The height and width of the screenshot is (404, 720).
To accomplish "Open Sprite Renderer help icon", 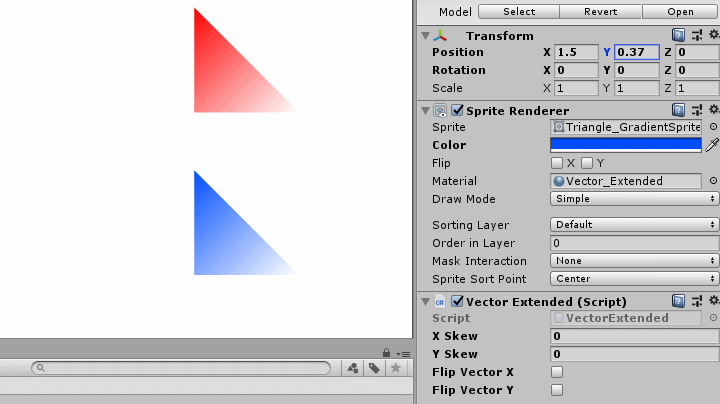I will pos(678,110).
